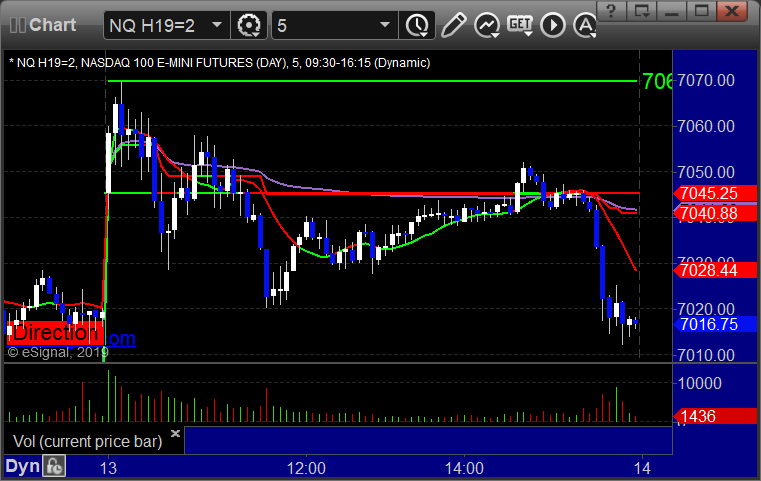This screenshot has height=481, width=761.
Task: Click the © eSignal, 2019 copyright text
Action: pyautogui.click(x=58, y=352)
